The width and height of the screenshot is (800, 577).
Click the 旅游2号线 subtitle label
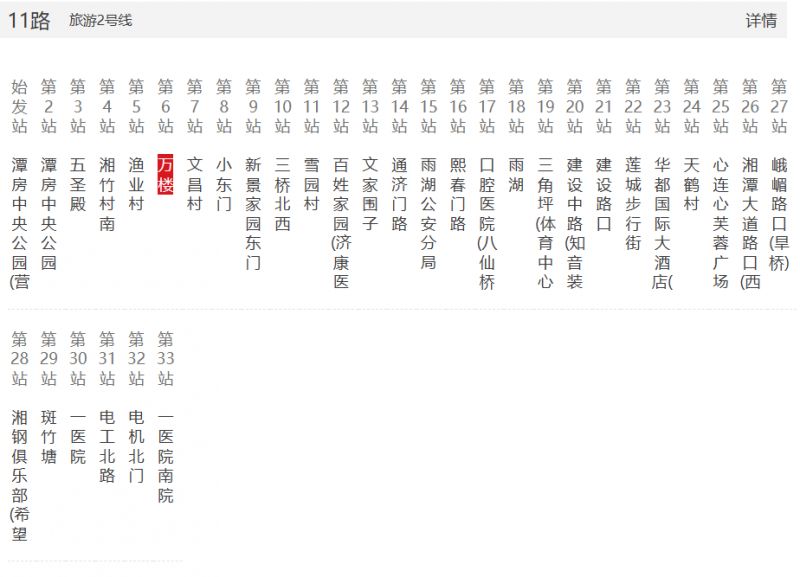[100, 21]
